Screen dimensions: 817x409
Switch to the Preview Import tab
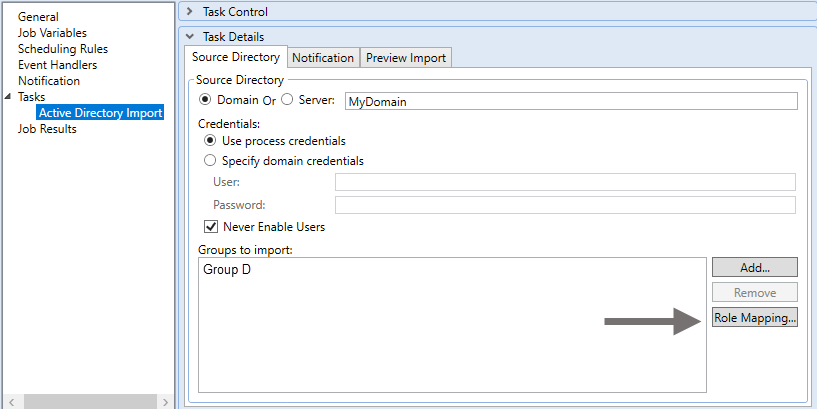(x=405, y=58)
